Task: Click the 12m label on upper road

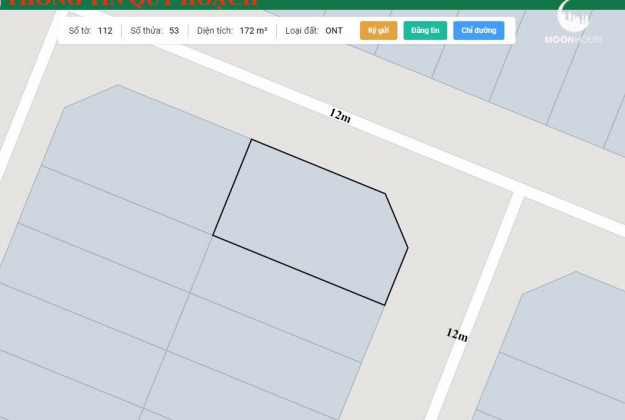Action: (x=340, y=115)
